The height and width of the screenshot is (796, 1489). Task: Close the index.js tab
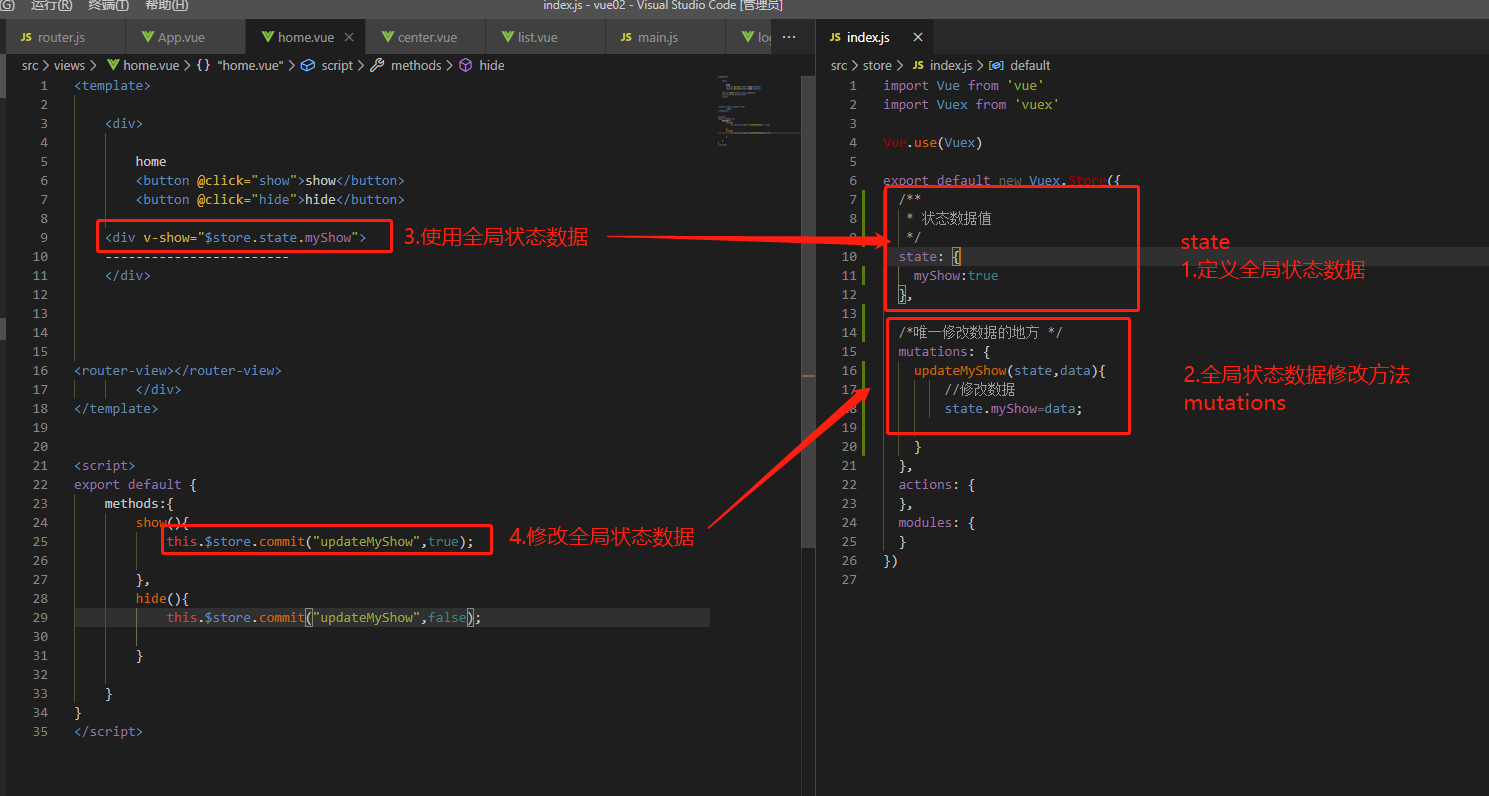tap(917, 37)
